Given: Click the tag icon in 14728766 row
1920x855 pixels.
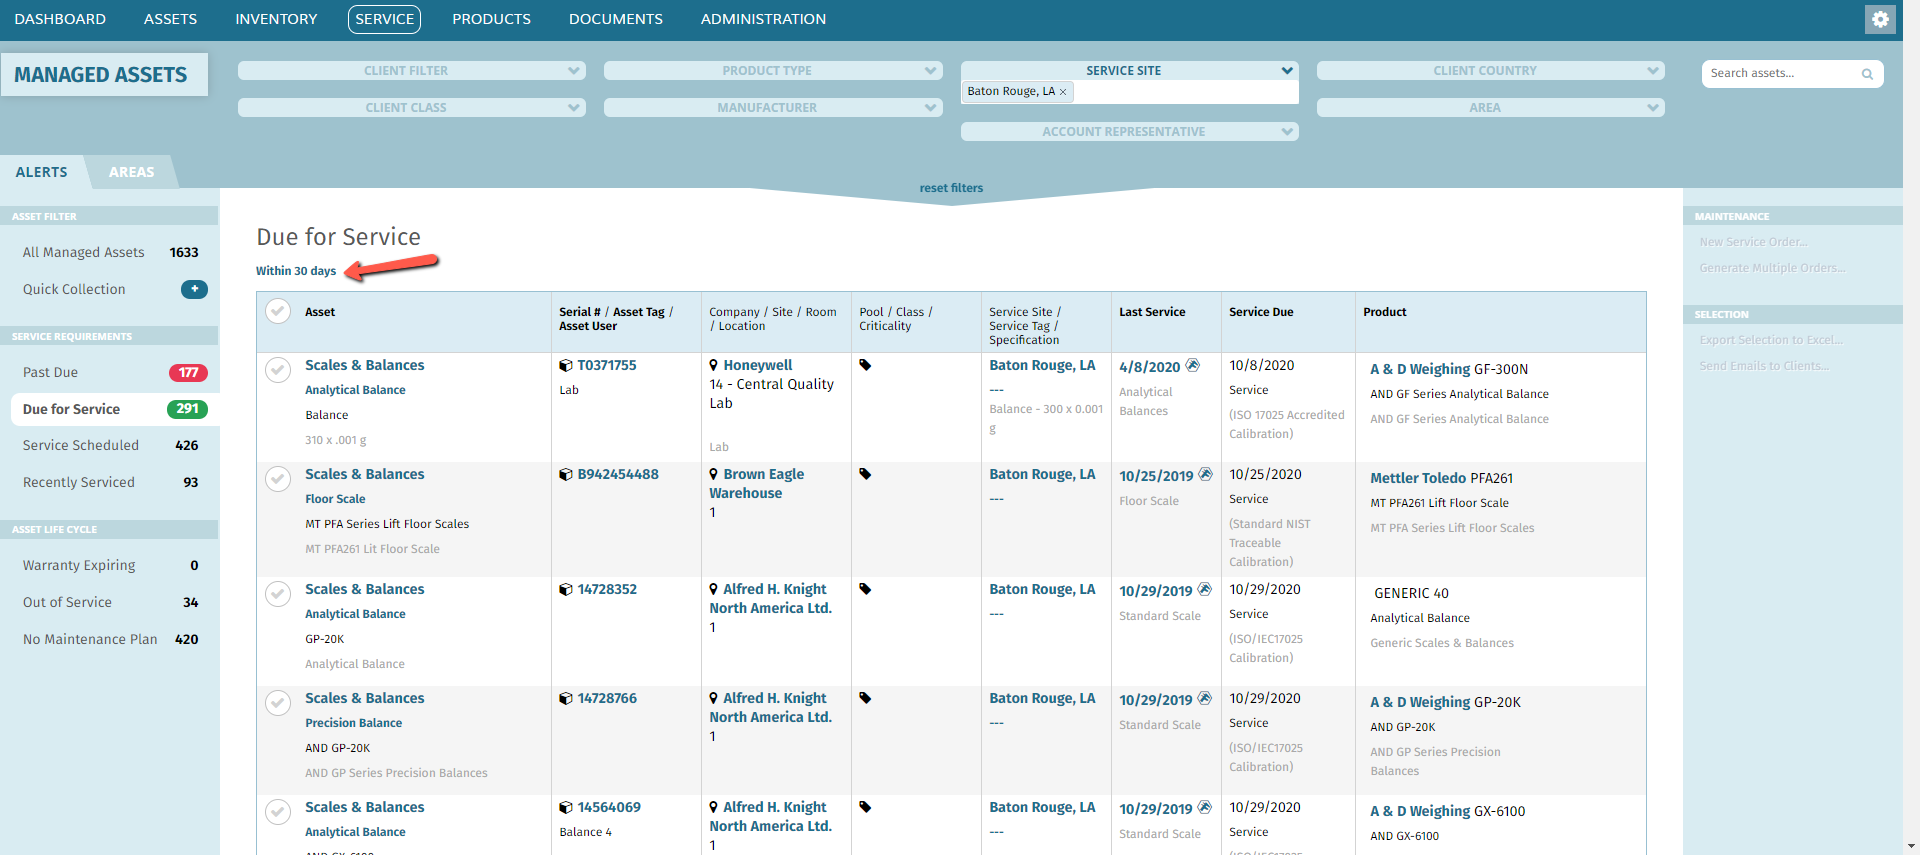Looking at the screenshot, I should click(x=866, y=698).
